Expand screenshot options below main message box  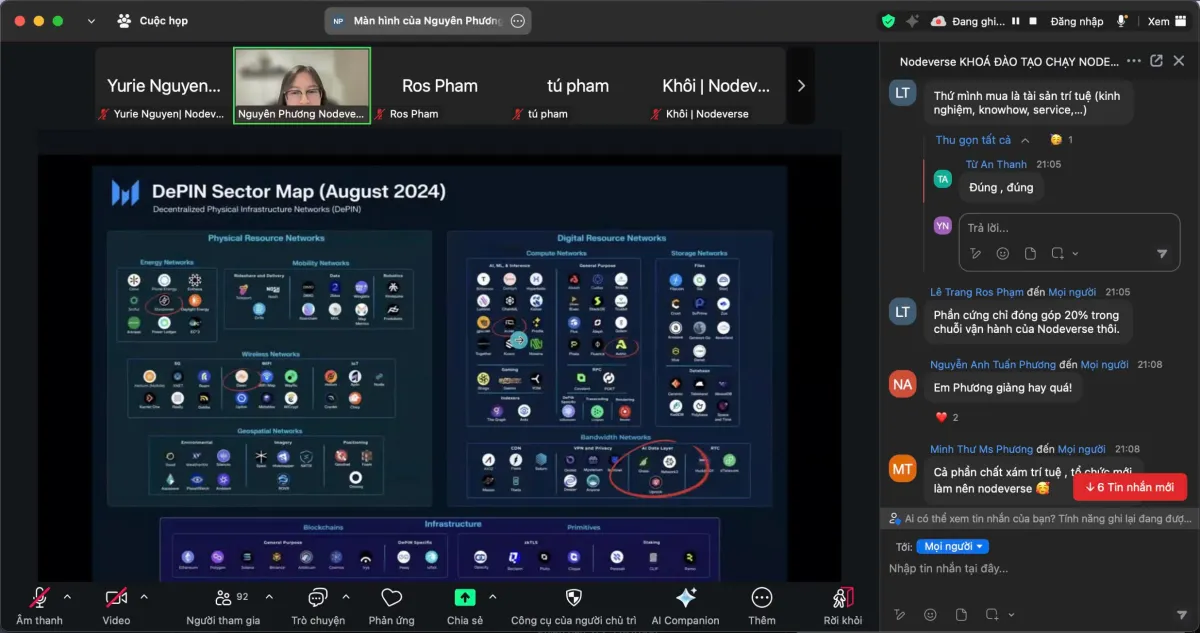[x=1011, y=614]
